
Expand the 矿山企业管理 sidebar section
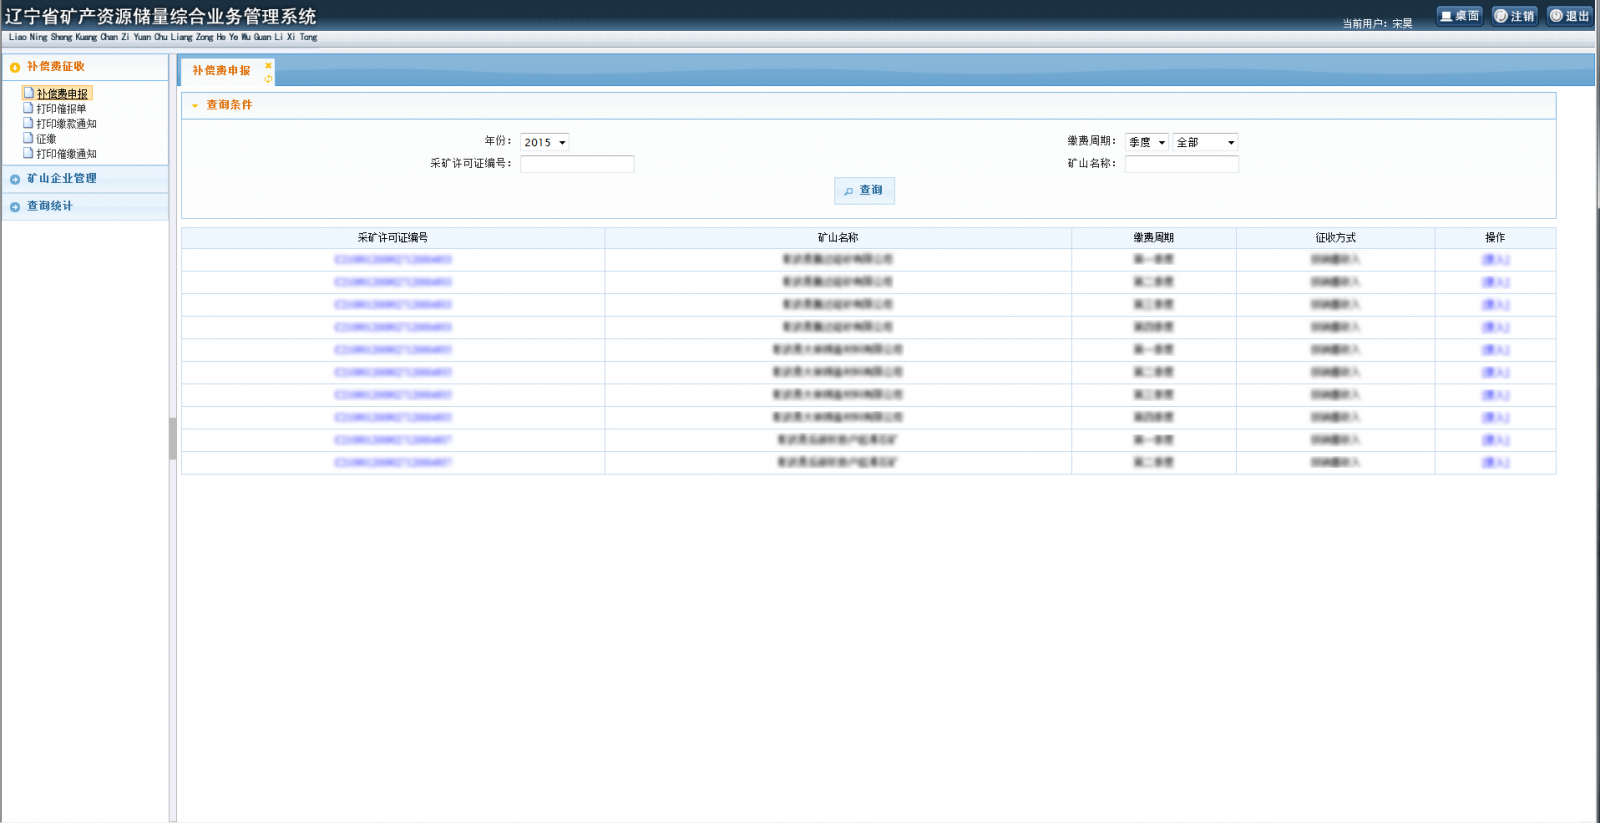pos(15,179)
